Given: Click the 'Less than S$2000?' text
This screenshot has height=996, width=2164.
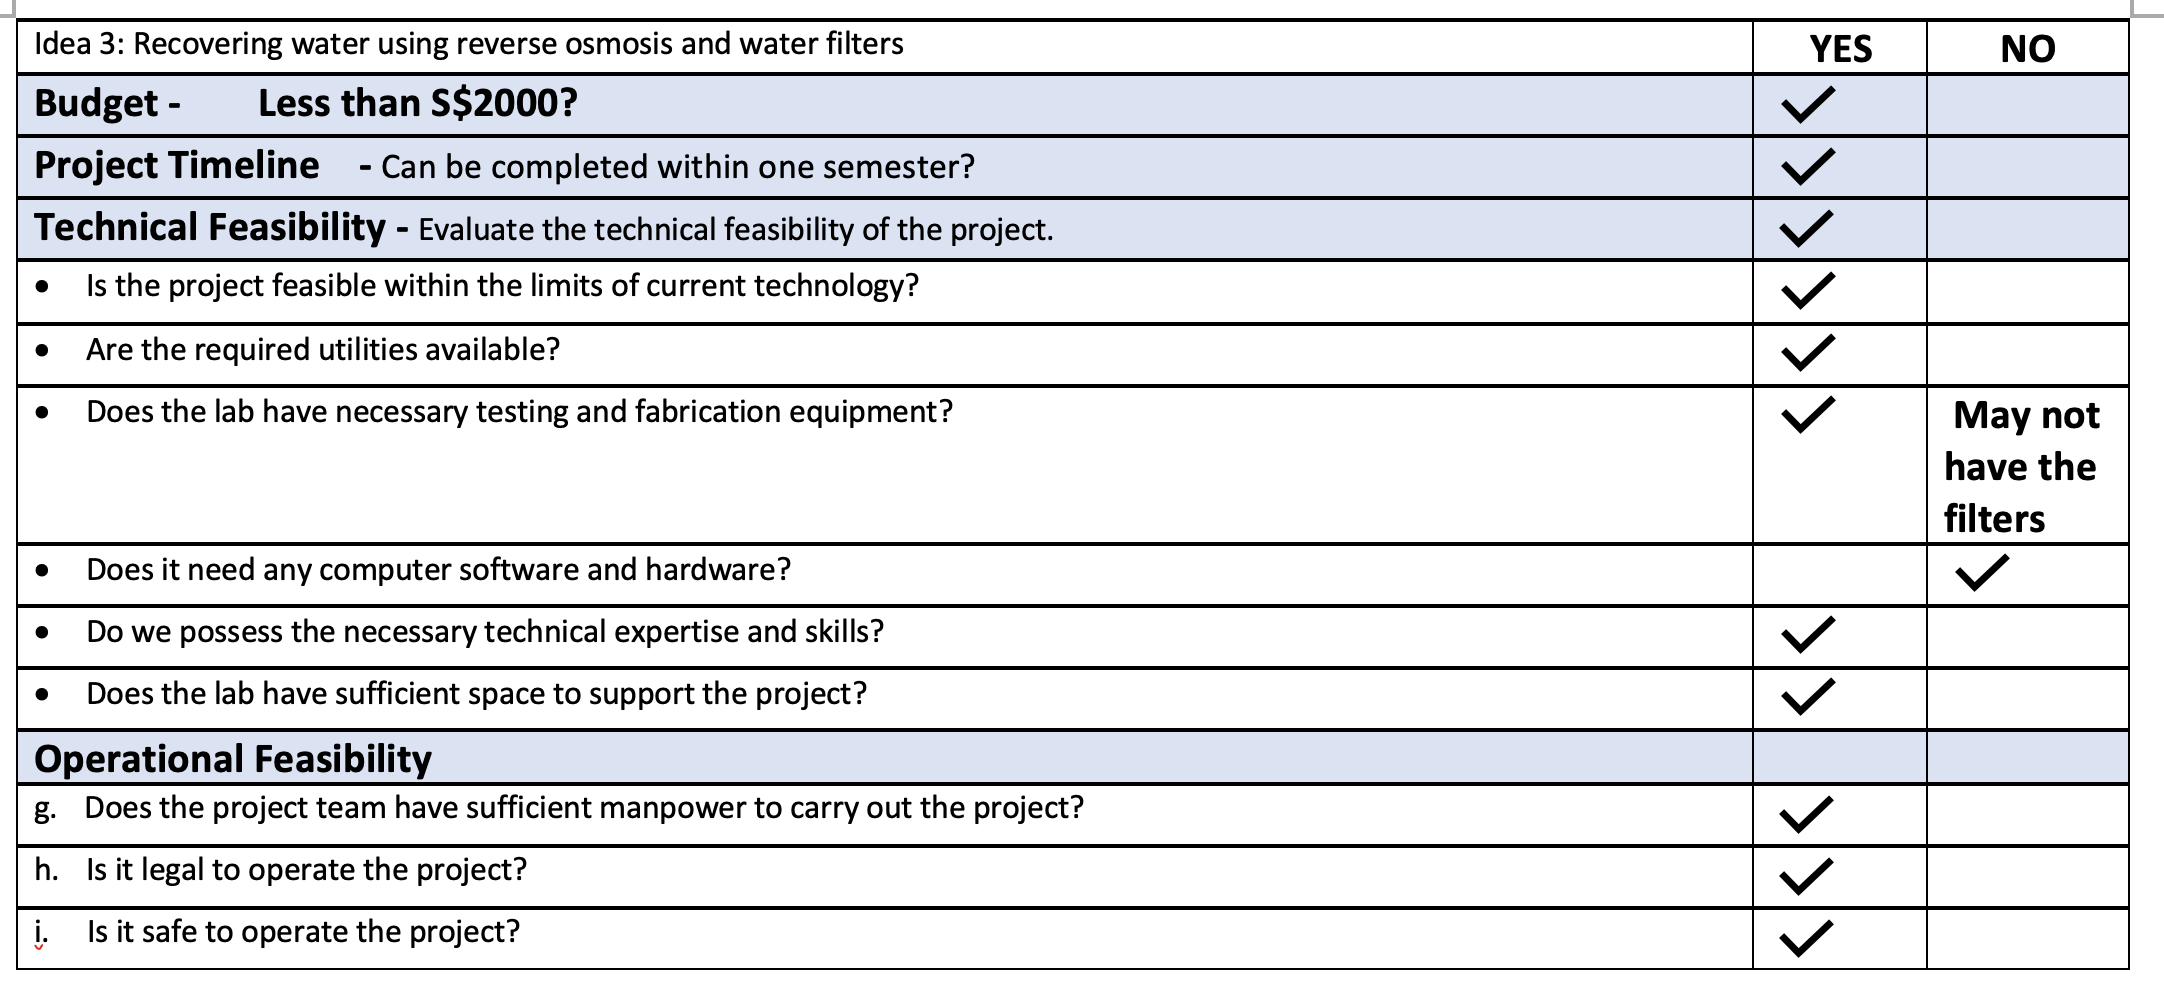Looking at the screenshot, I should pos(418,103).
